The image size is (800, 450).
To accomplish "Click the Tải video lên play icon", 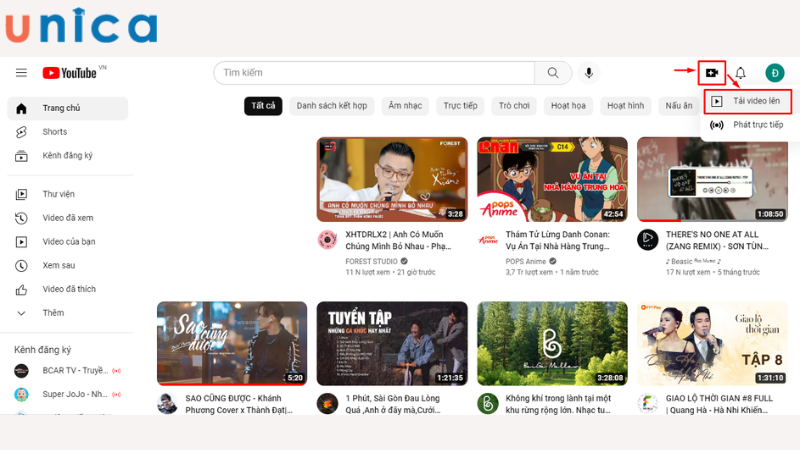I will pyautogui.click(x=716, y=102).
